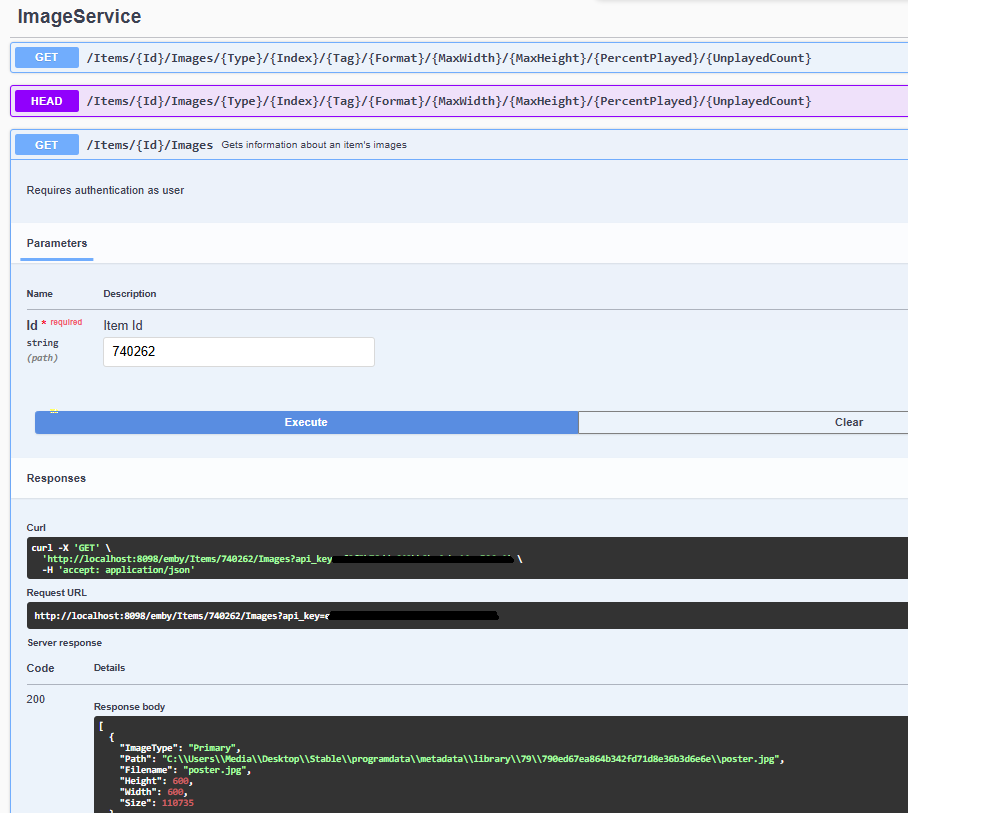Collapse the /Items/{Id}/Images endpoint path
Image resolution: width=1000 pixels, height=813 pixels.
click(x=150, y=145)
